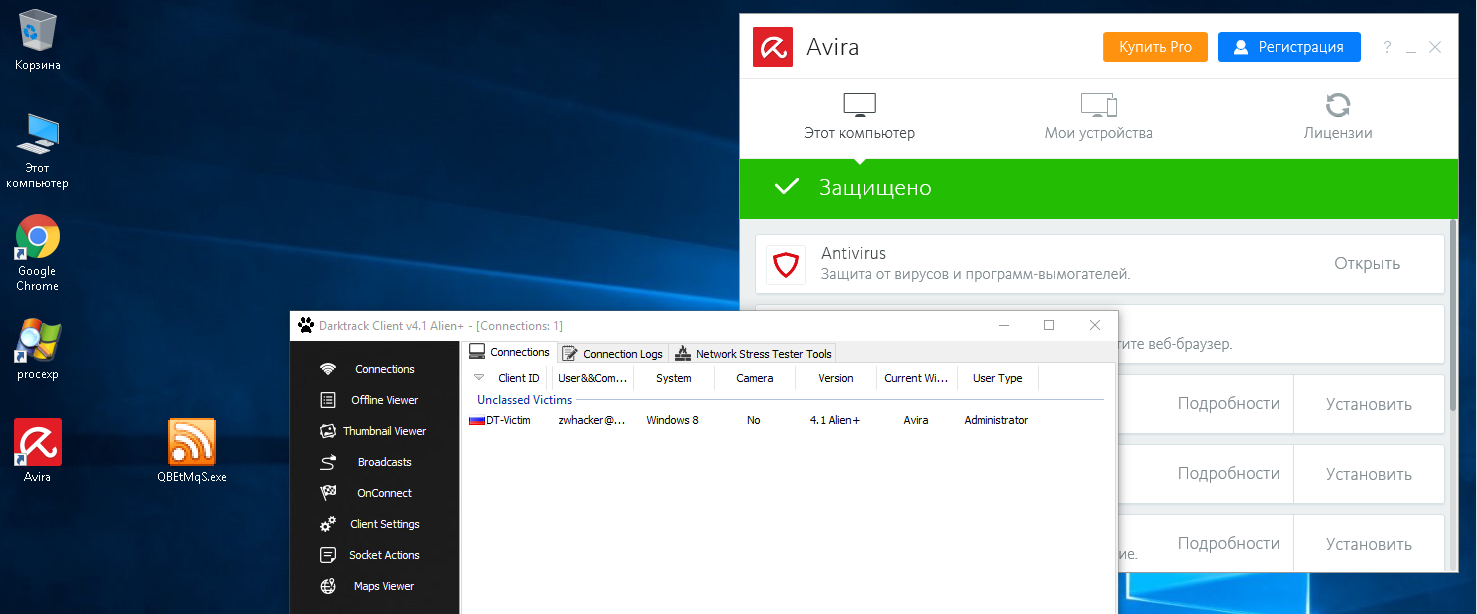This screenshot has width=1477, height=614.
Task: Sort by Client ID column header
Action: (x=518, y=378)
